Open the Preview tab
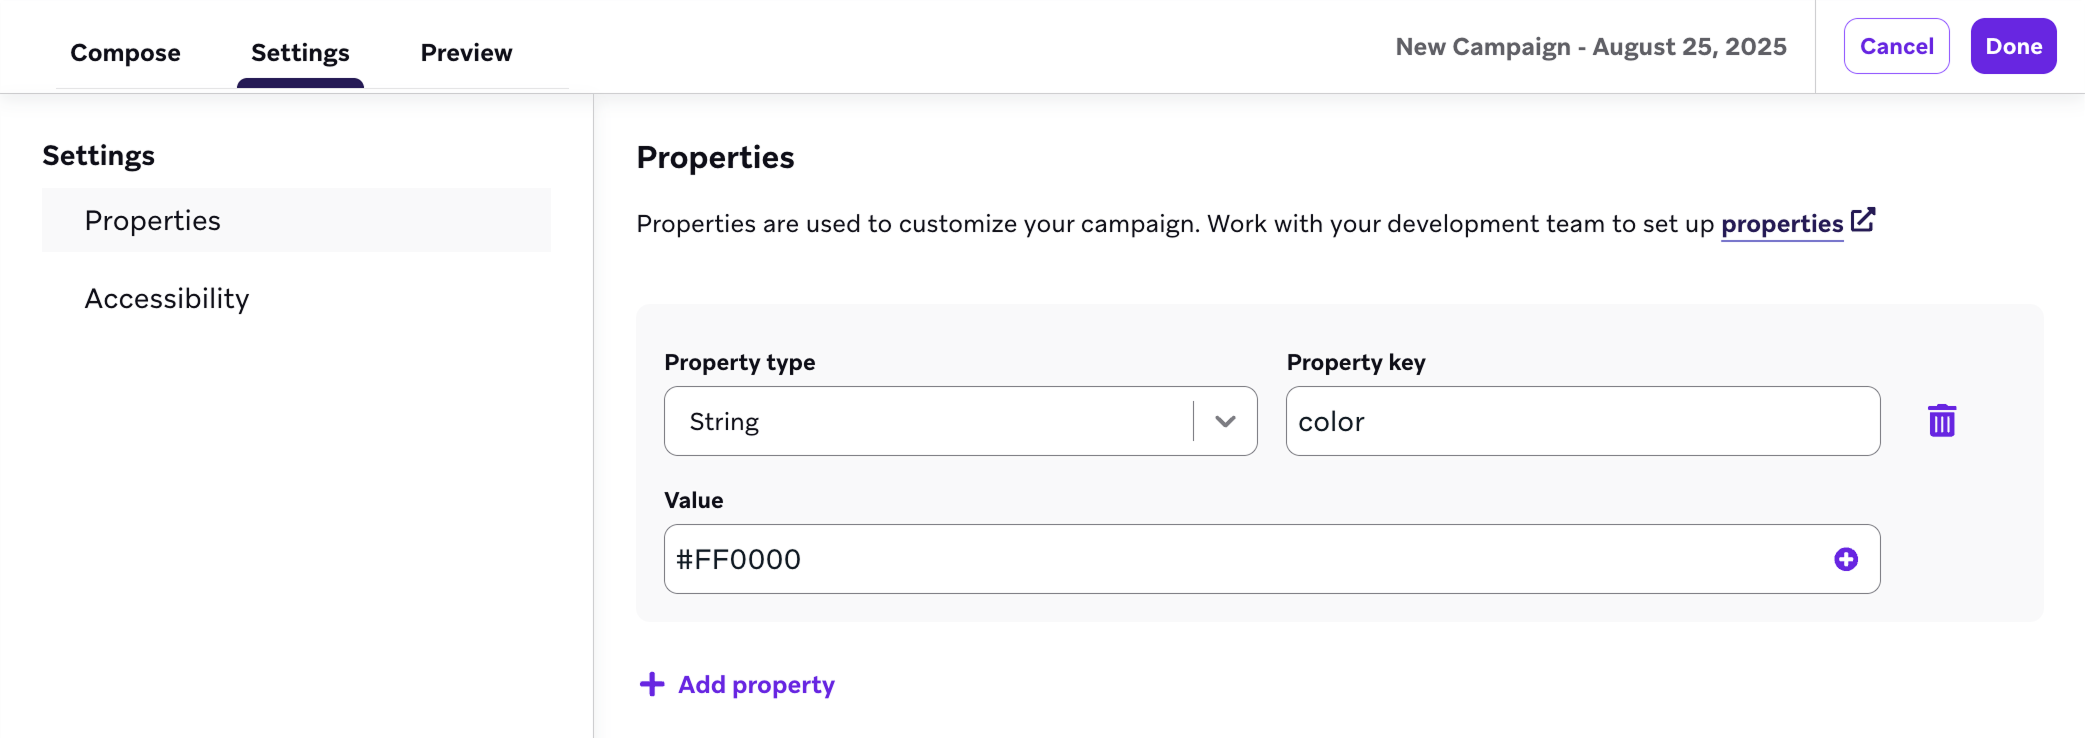 466,52
